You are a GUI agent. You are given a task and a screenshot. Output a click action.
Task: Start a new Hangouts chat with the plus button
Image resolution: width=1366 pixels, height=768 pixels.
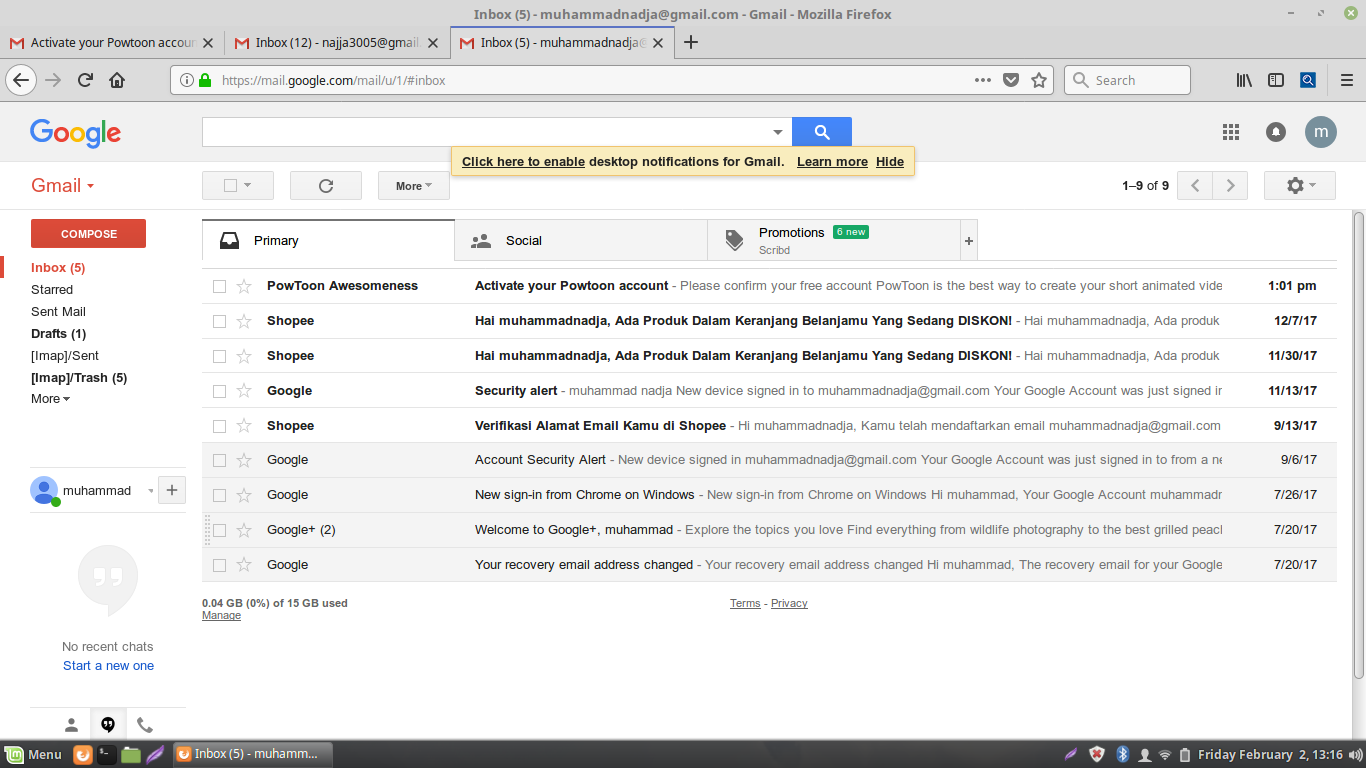click(172, 490)
